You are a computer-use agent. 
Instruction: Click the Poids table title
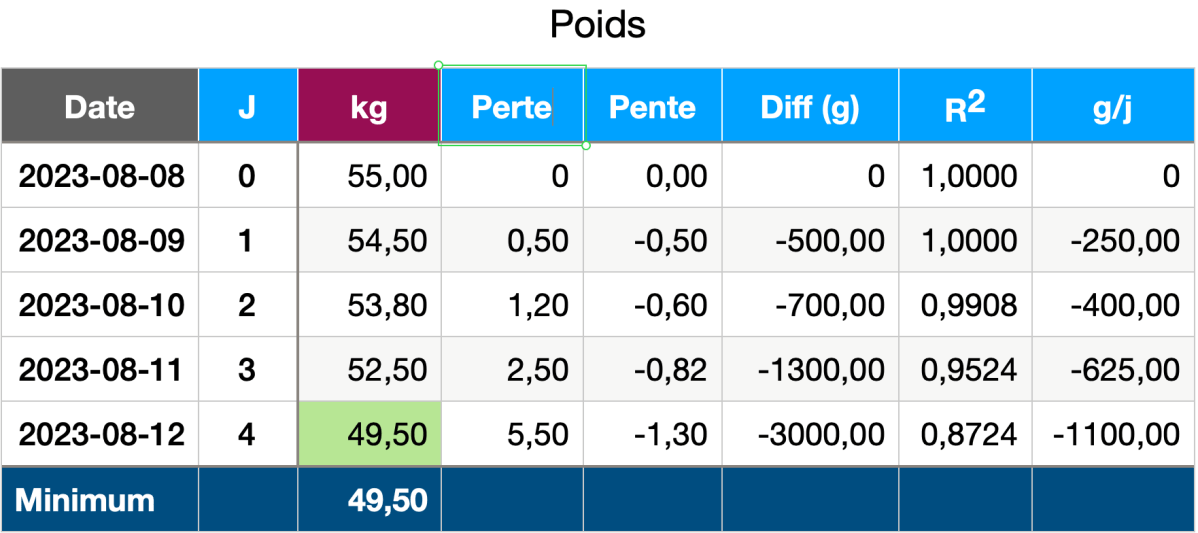pyautogui.click(x=598, y=25)
